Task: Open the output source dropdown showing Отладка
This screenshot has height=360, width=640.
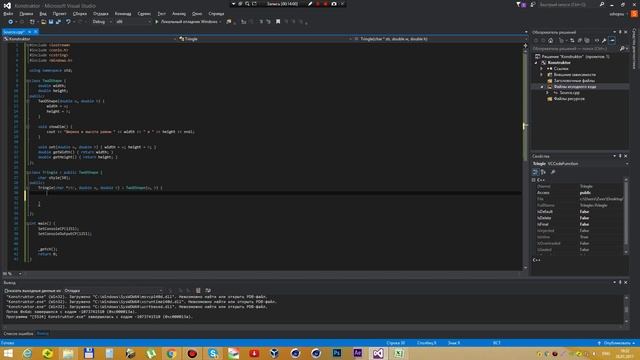Action: (113, 291)
